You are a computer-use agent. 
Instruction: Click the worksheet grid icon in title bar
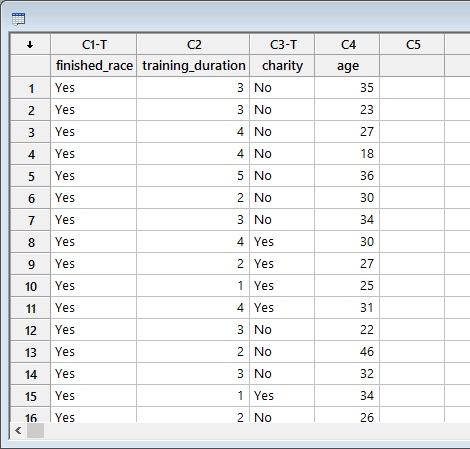(x=18, y=19)
